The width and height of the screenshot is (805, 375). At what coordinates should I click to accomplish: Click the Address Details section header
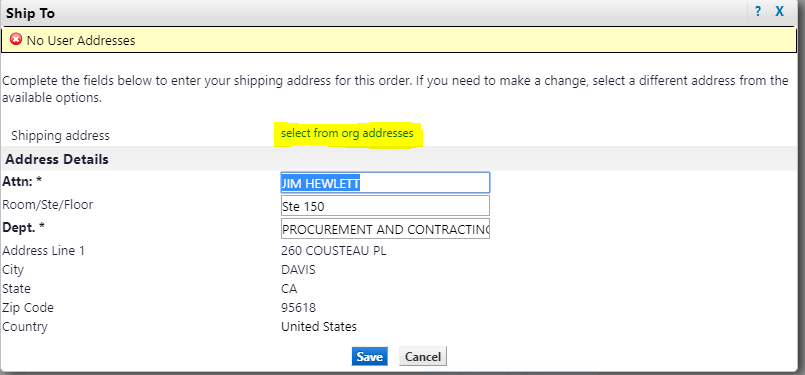pyautogui.click(x=57, y=159)
